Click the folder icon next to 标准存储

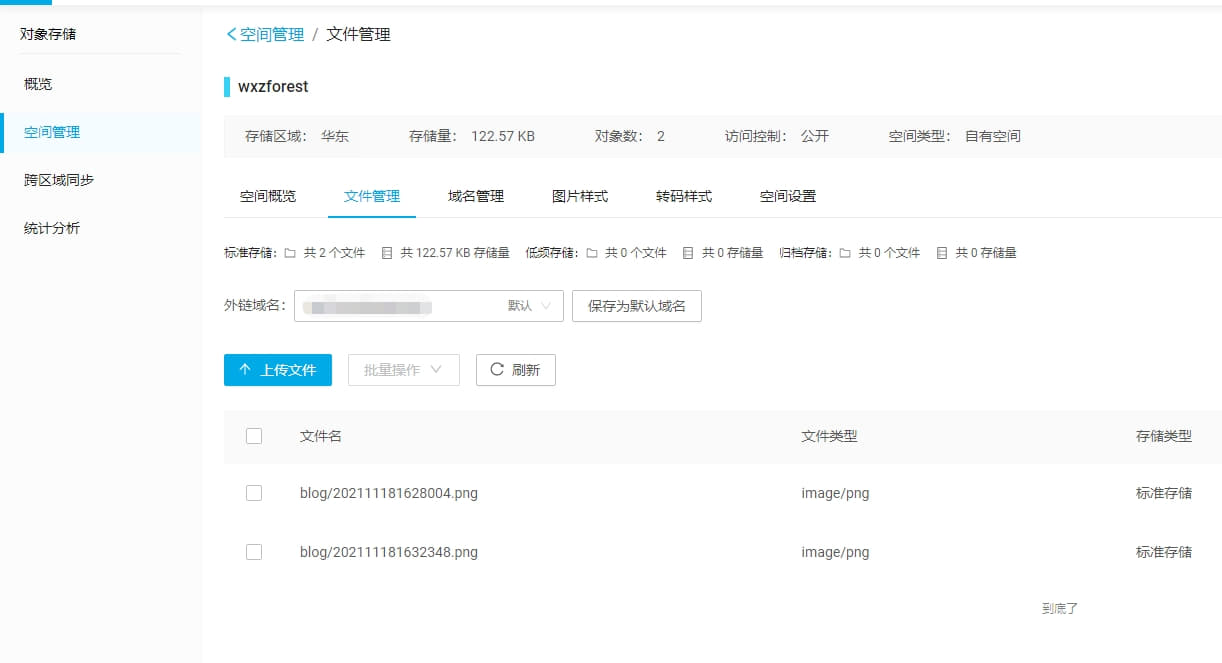point(288,253)
